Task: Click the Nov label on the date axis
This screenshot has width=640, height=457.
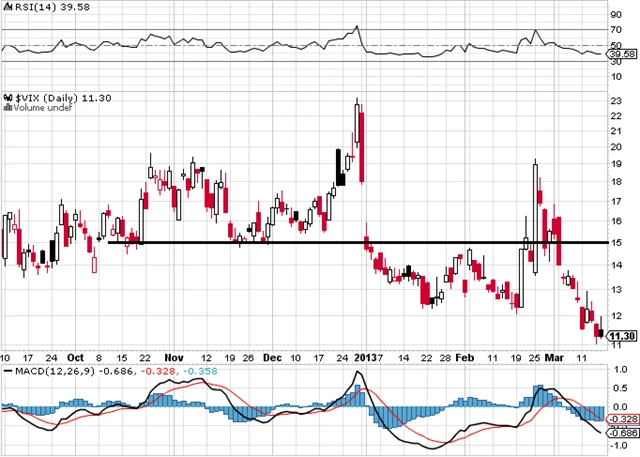Action: [x=175, y=356]
